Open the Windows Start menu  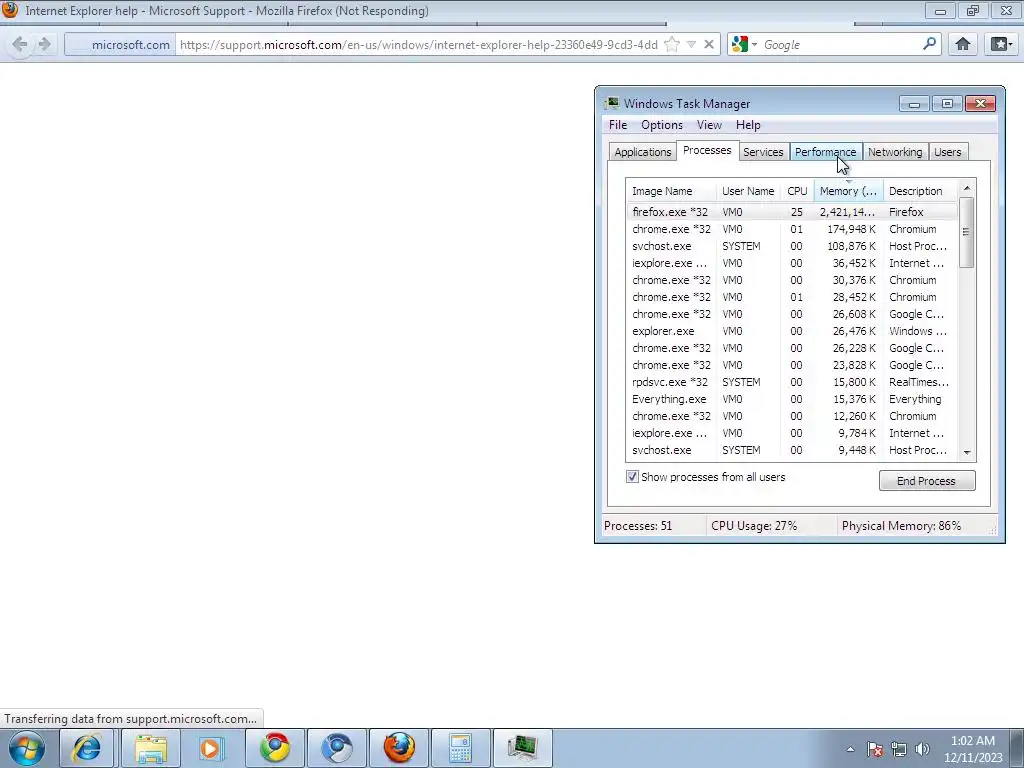pos(27,748)
